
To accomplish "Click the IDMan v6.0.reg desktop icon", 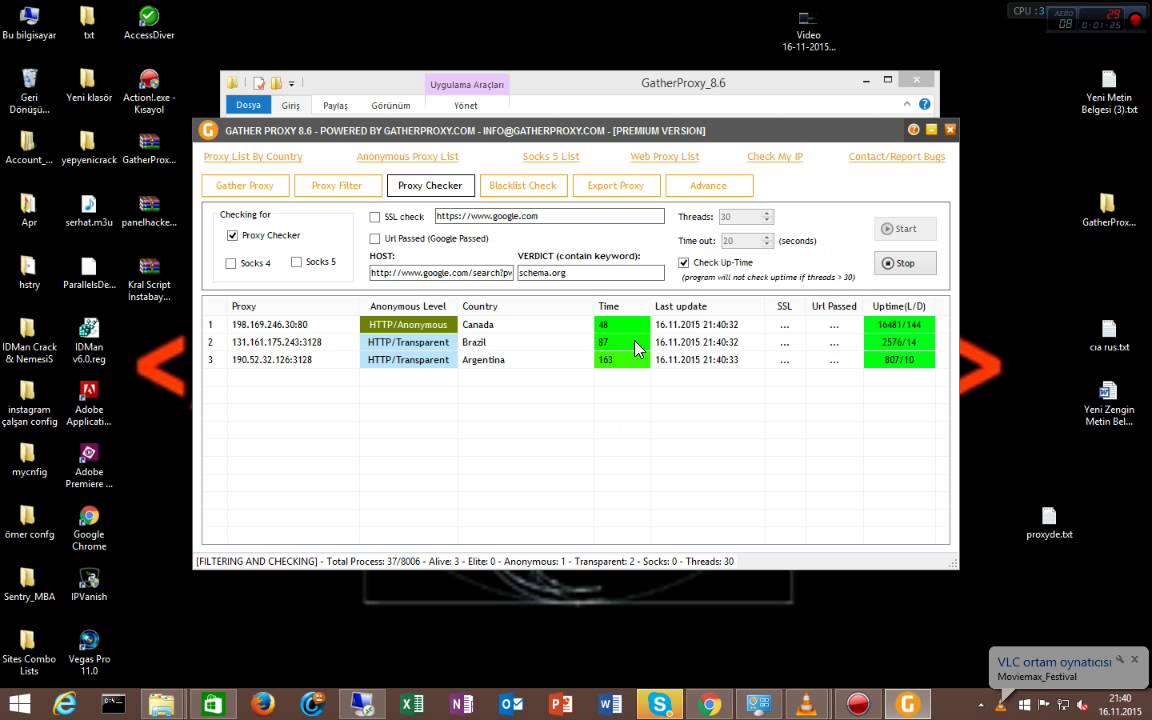I will pyautogui.click(x=89, y=341).
